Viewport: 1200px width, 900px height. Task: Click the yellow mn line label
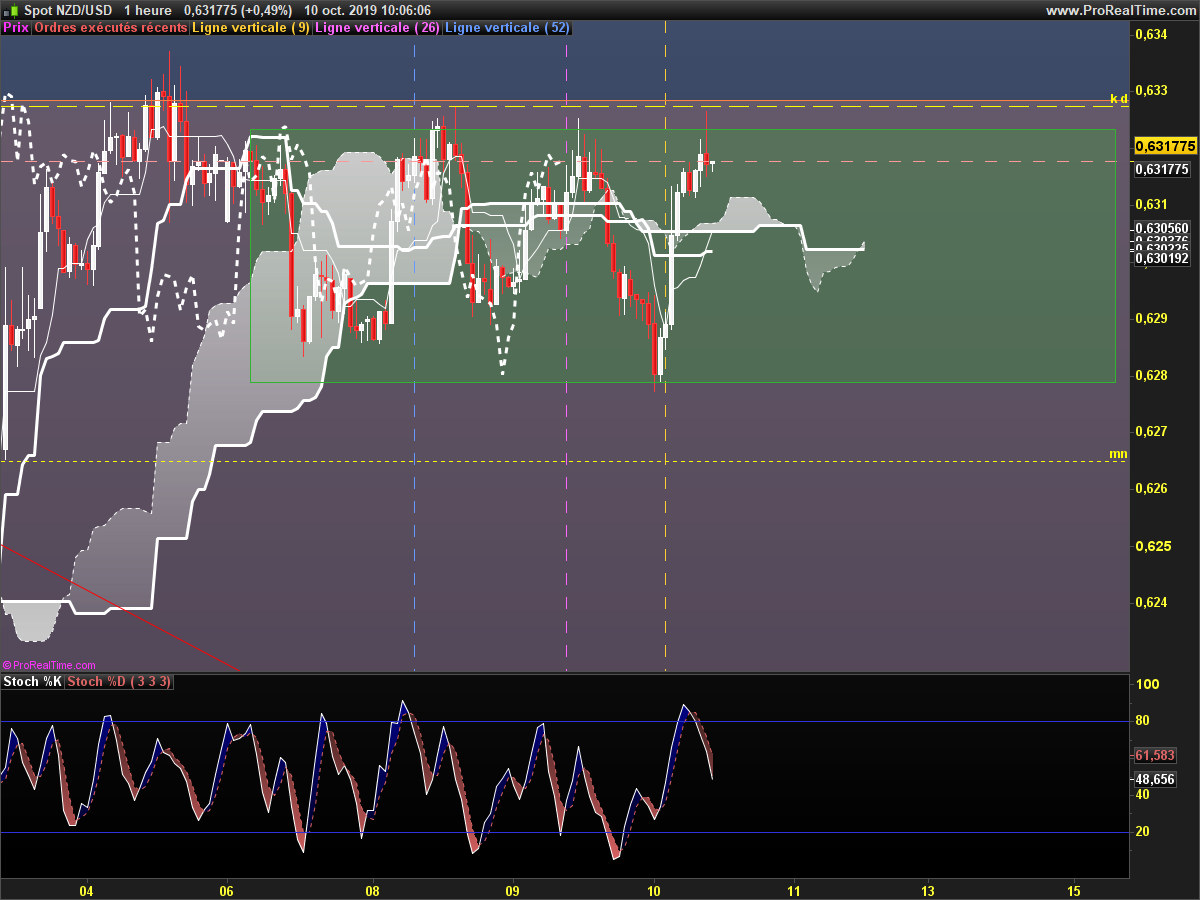(1118, 454)
